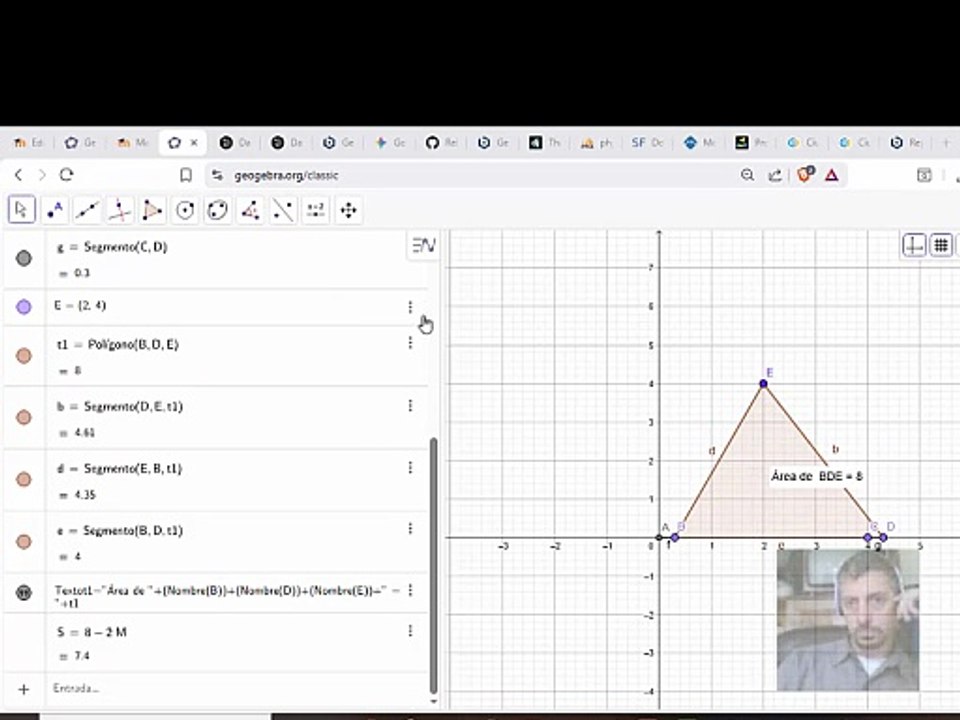Screen dimensions: 960x720
Task: Toggle axes display in graphics view
Action: 914,246
